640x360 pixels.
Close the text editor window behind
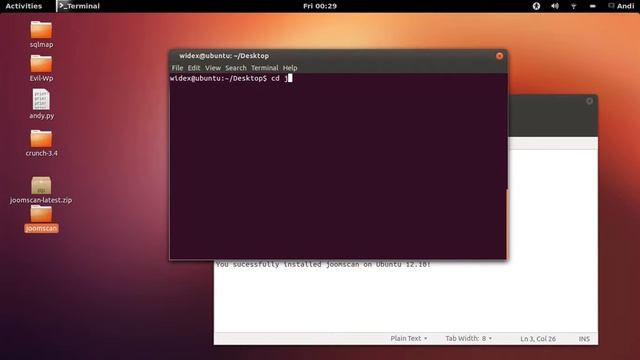coord(589,101)
